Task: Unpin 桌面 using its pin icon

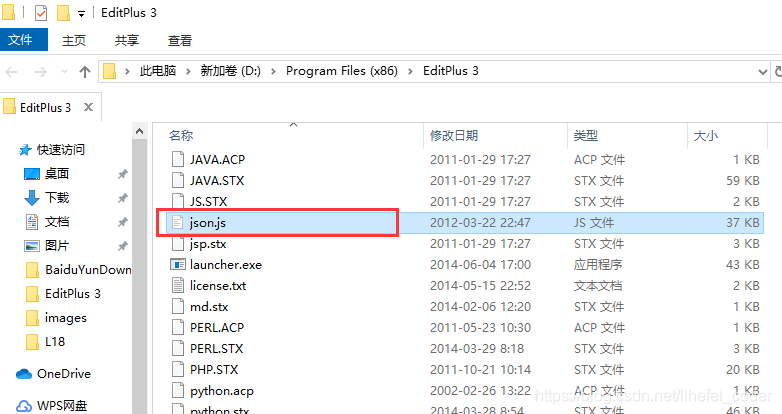Action: (122, 174)
